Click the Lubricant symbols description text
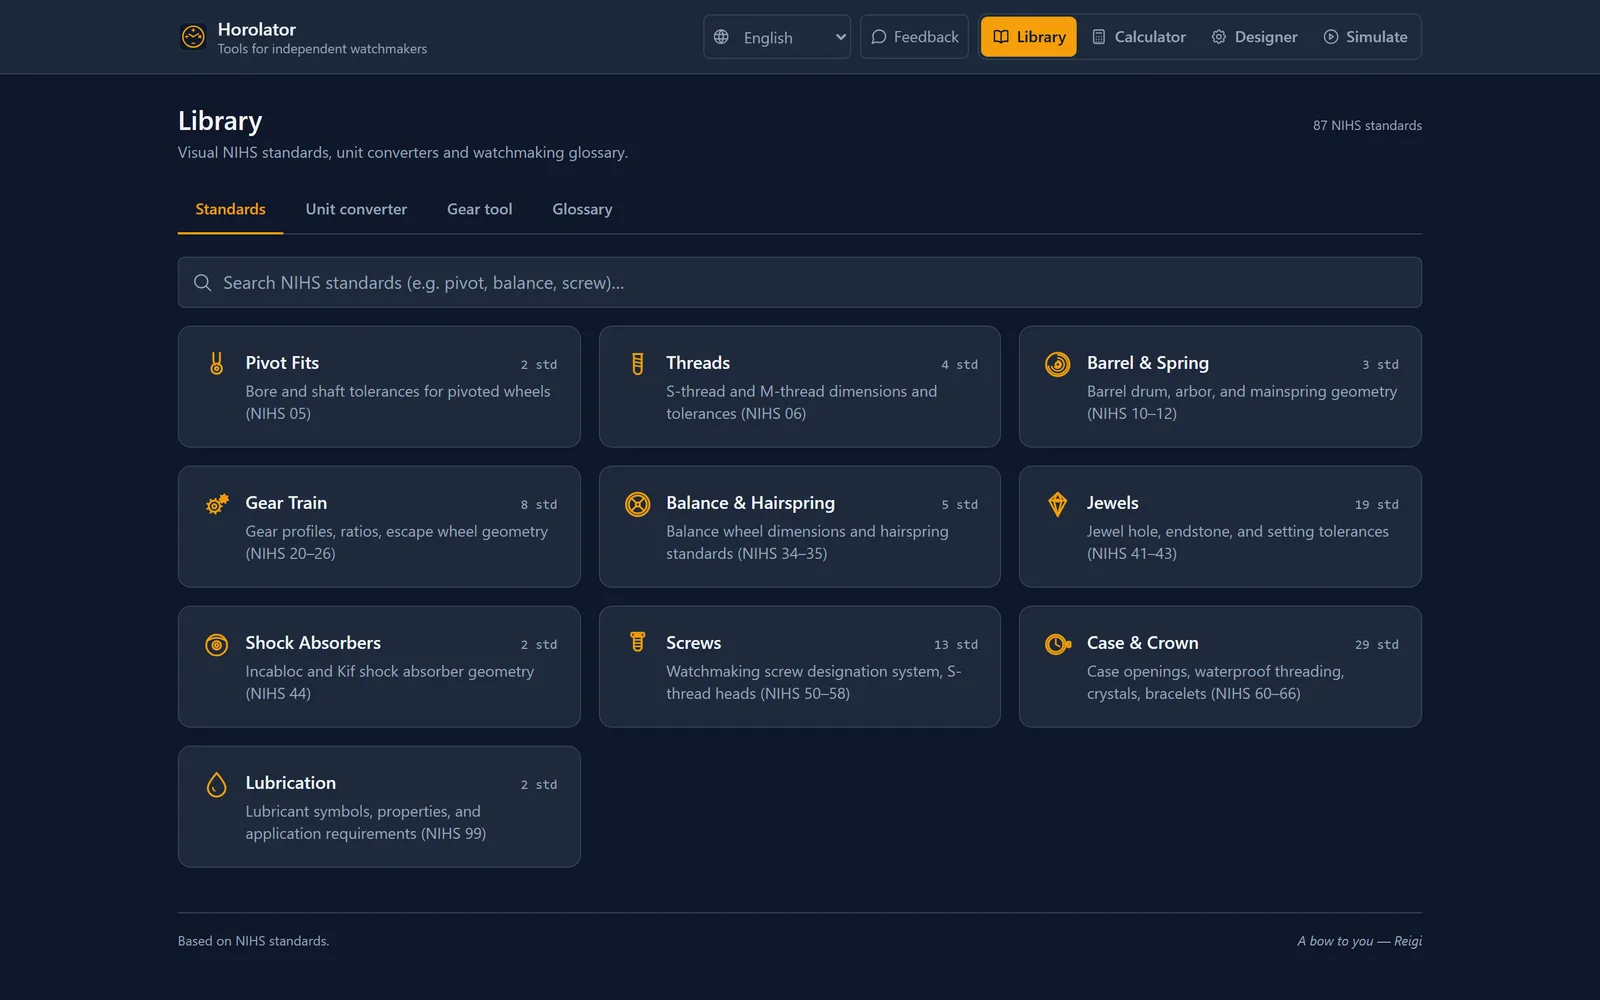The height and width of the screenshot is (1000, 1600). point(366,822)
